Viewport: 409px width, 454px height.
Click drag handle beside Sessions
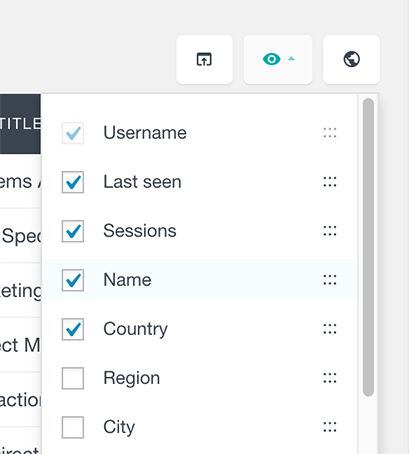point(330,231)
